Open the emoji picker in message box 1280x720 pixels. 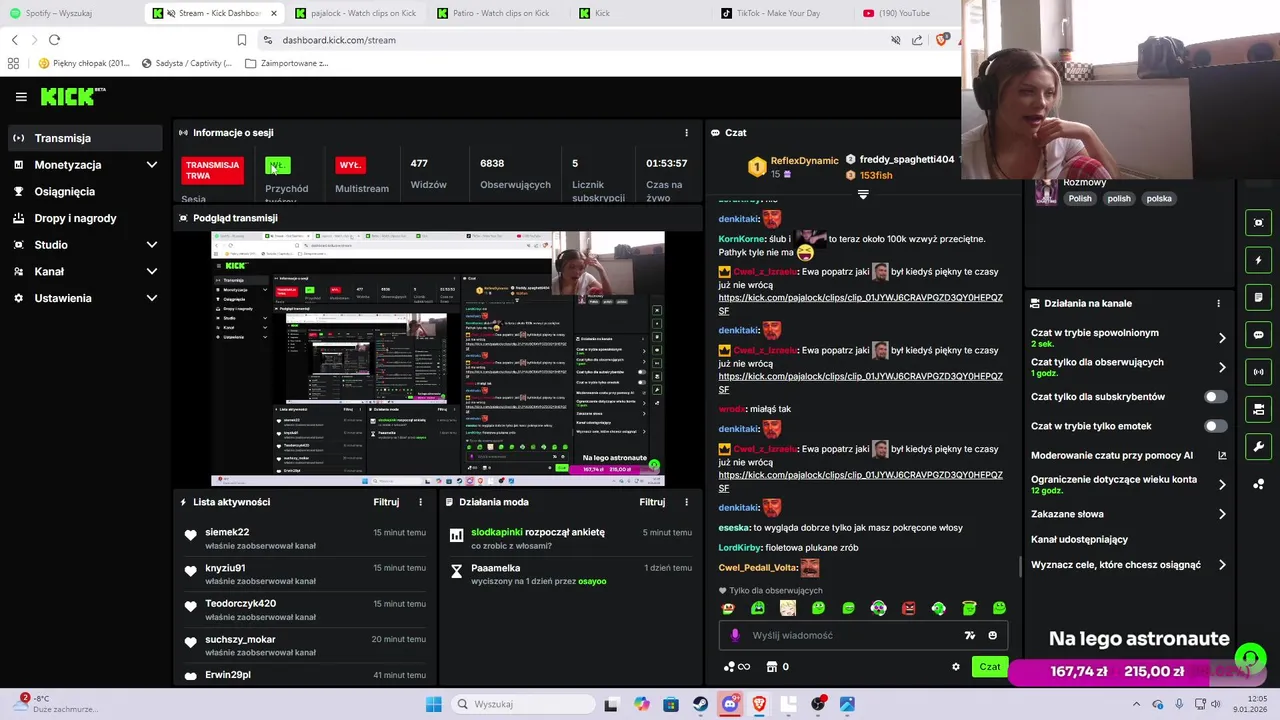992,635
